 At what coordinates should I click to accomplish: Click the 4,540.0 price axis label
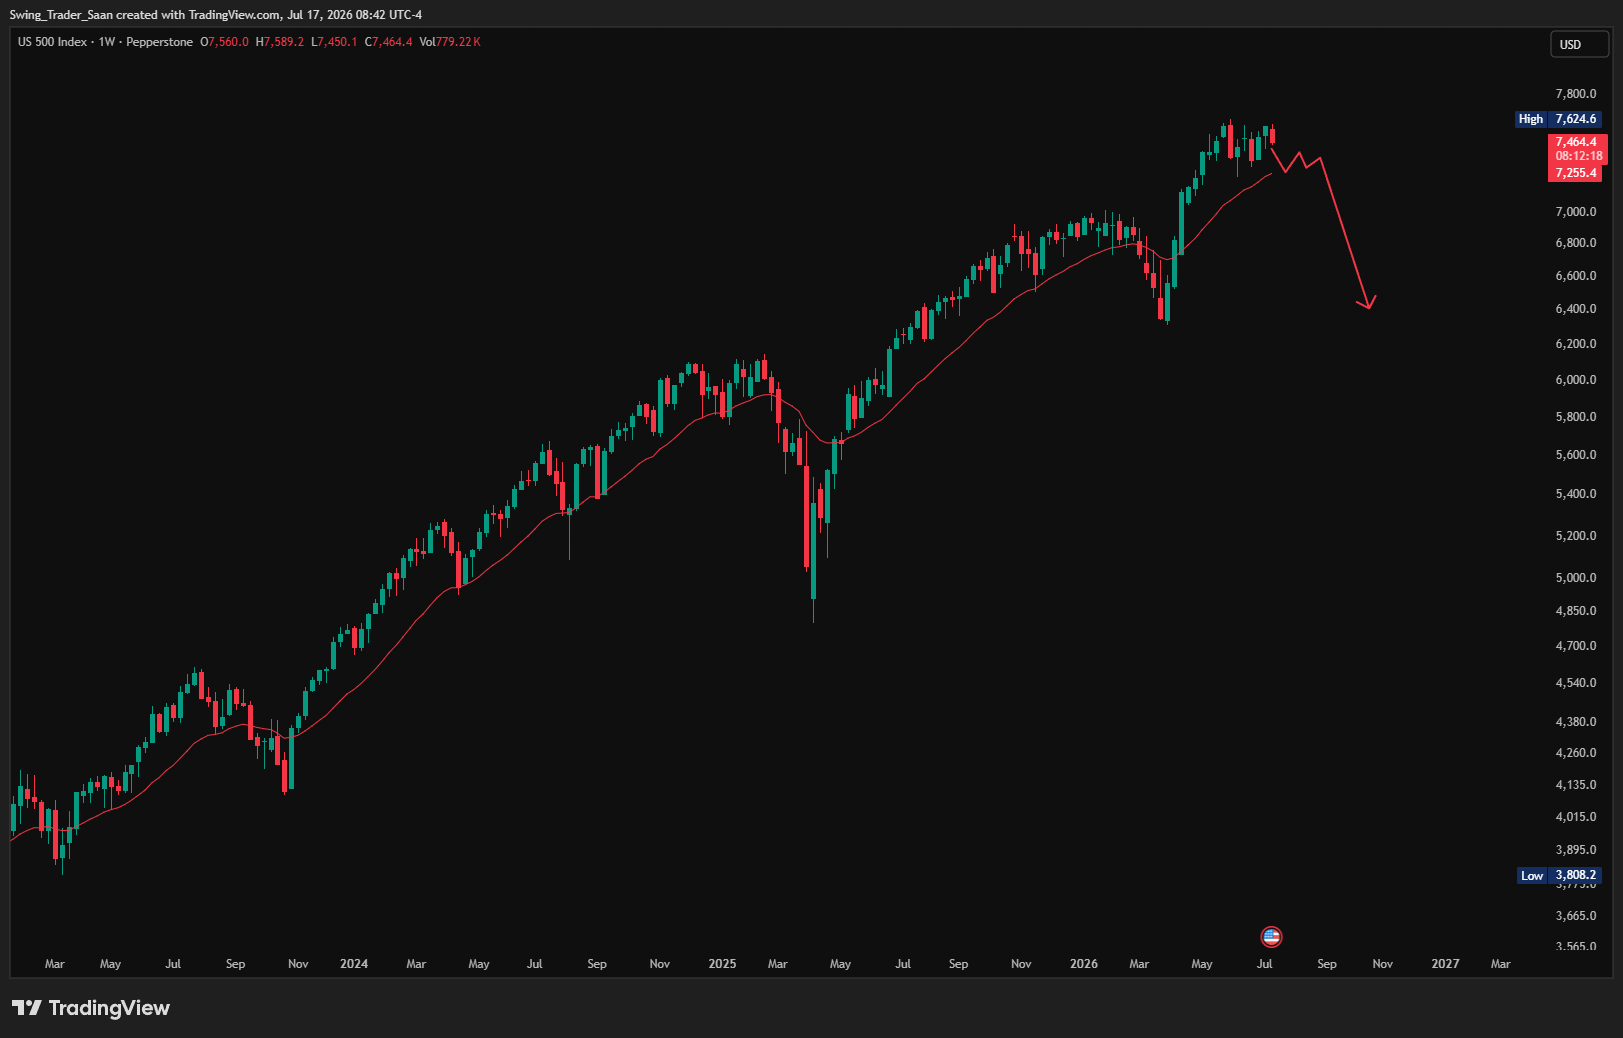click(1576, 683)
